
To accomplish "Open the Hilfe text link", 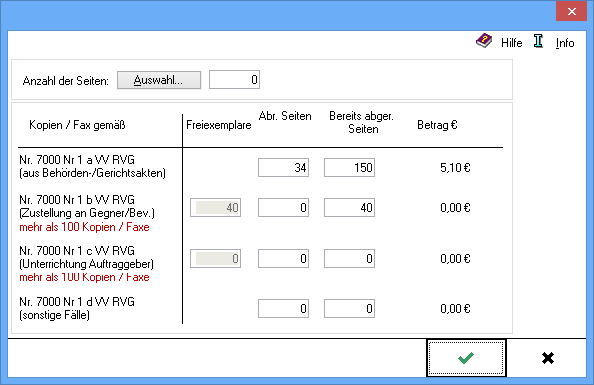I will coord(511,43).
